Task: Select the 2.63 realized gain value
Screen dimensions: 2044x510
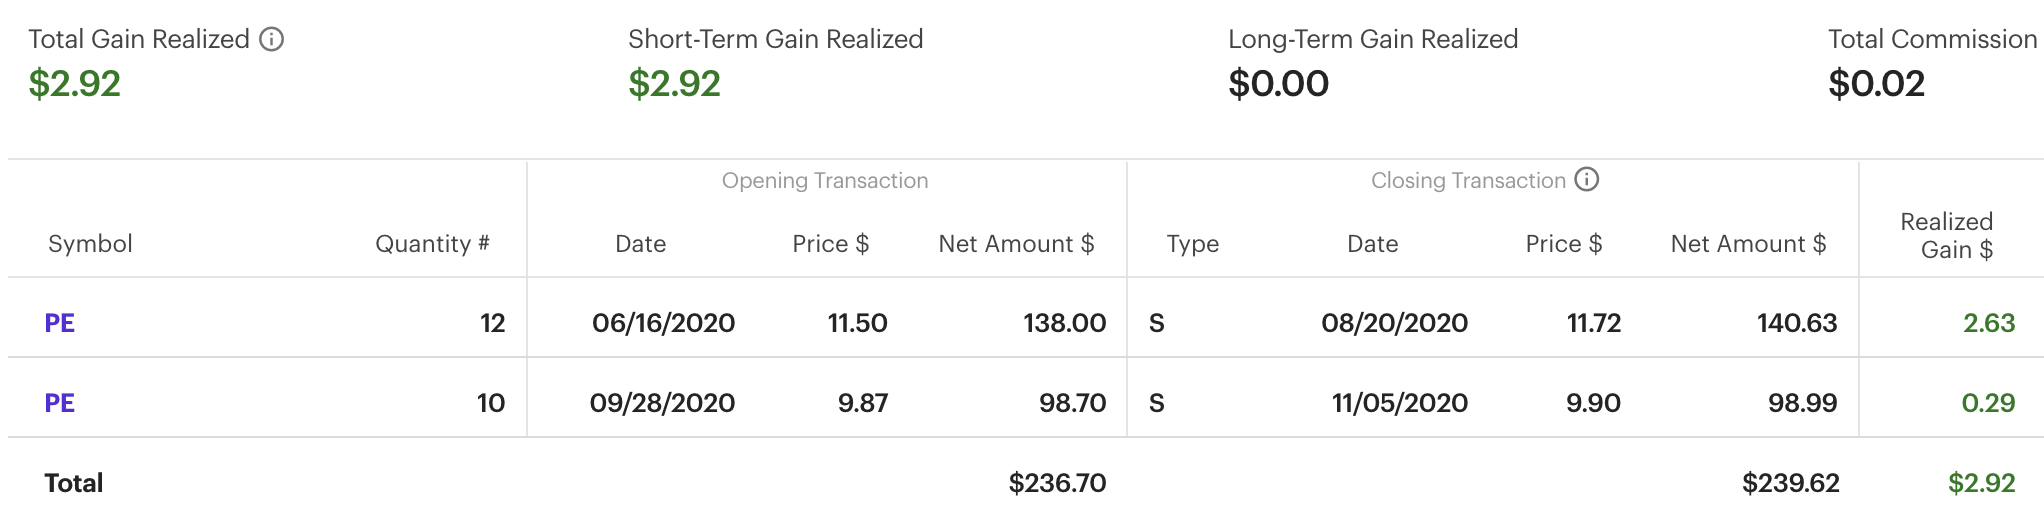Action: pos(1988,323)
